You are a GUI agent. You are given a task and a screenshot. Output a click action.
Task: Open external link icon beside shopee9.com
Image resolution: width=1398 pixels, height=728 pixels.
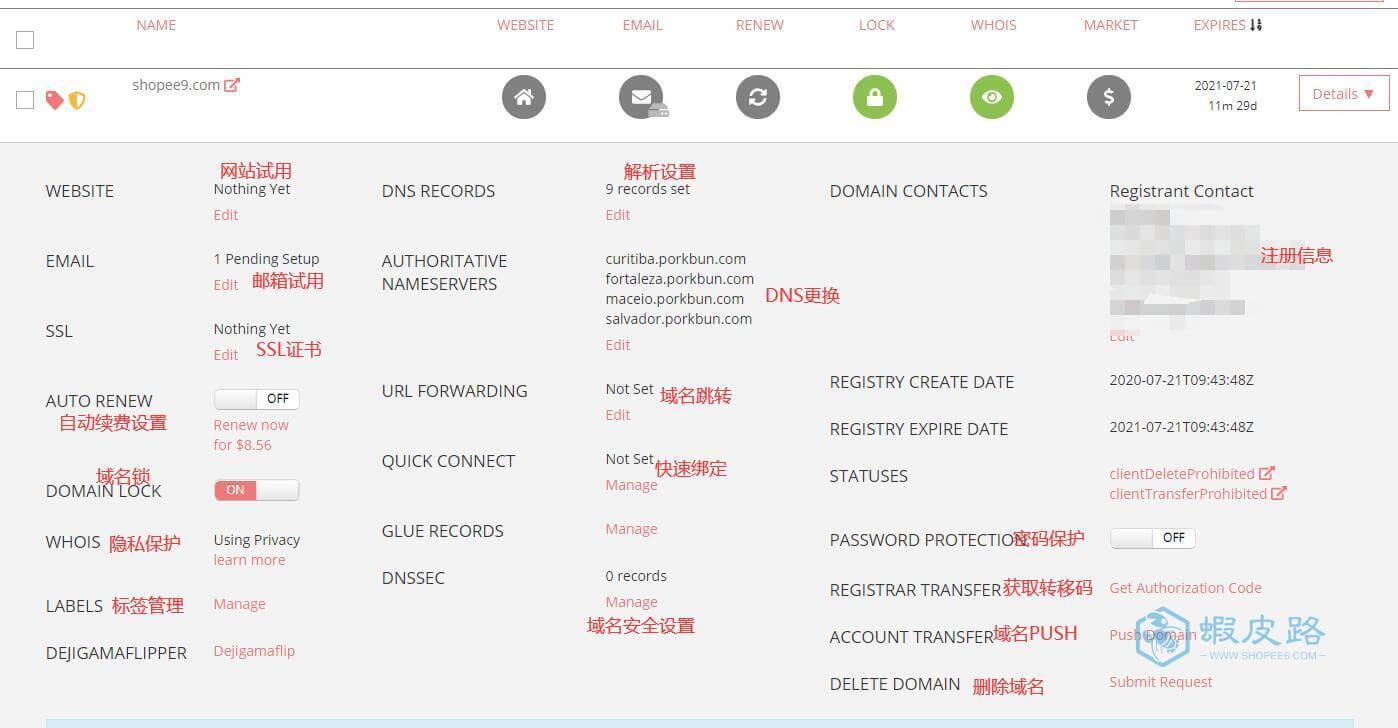pyautogui.click(x=232, y=85)
